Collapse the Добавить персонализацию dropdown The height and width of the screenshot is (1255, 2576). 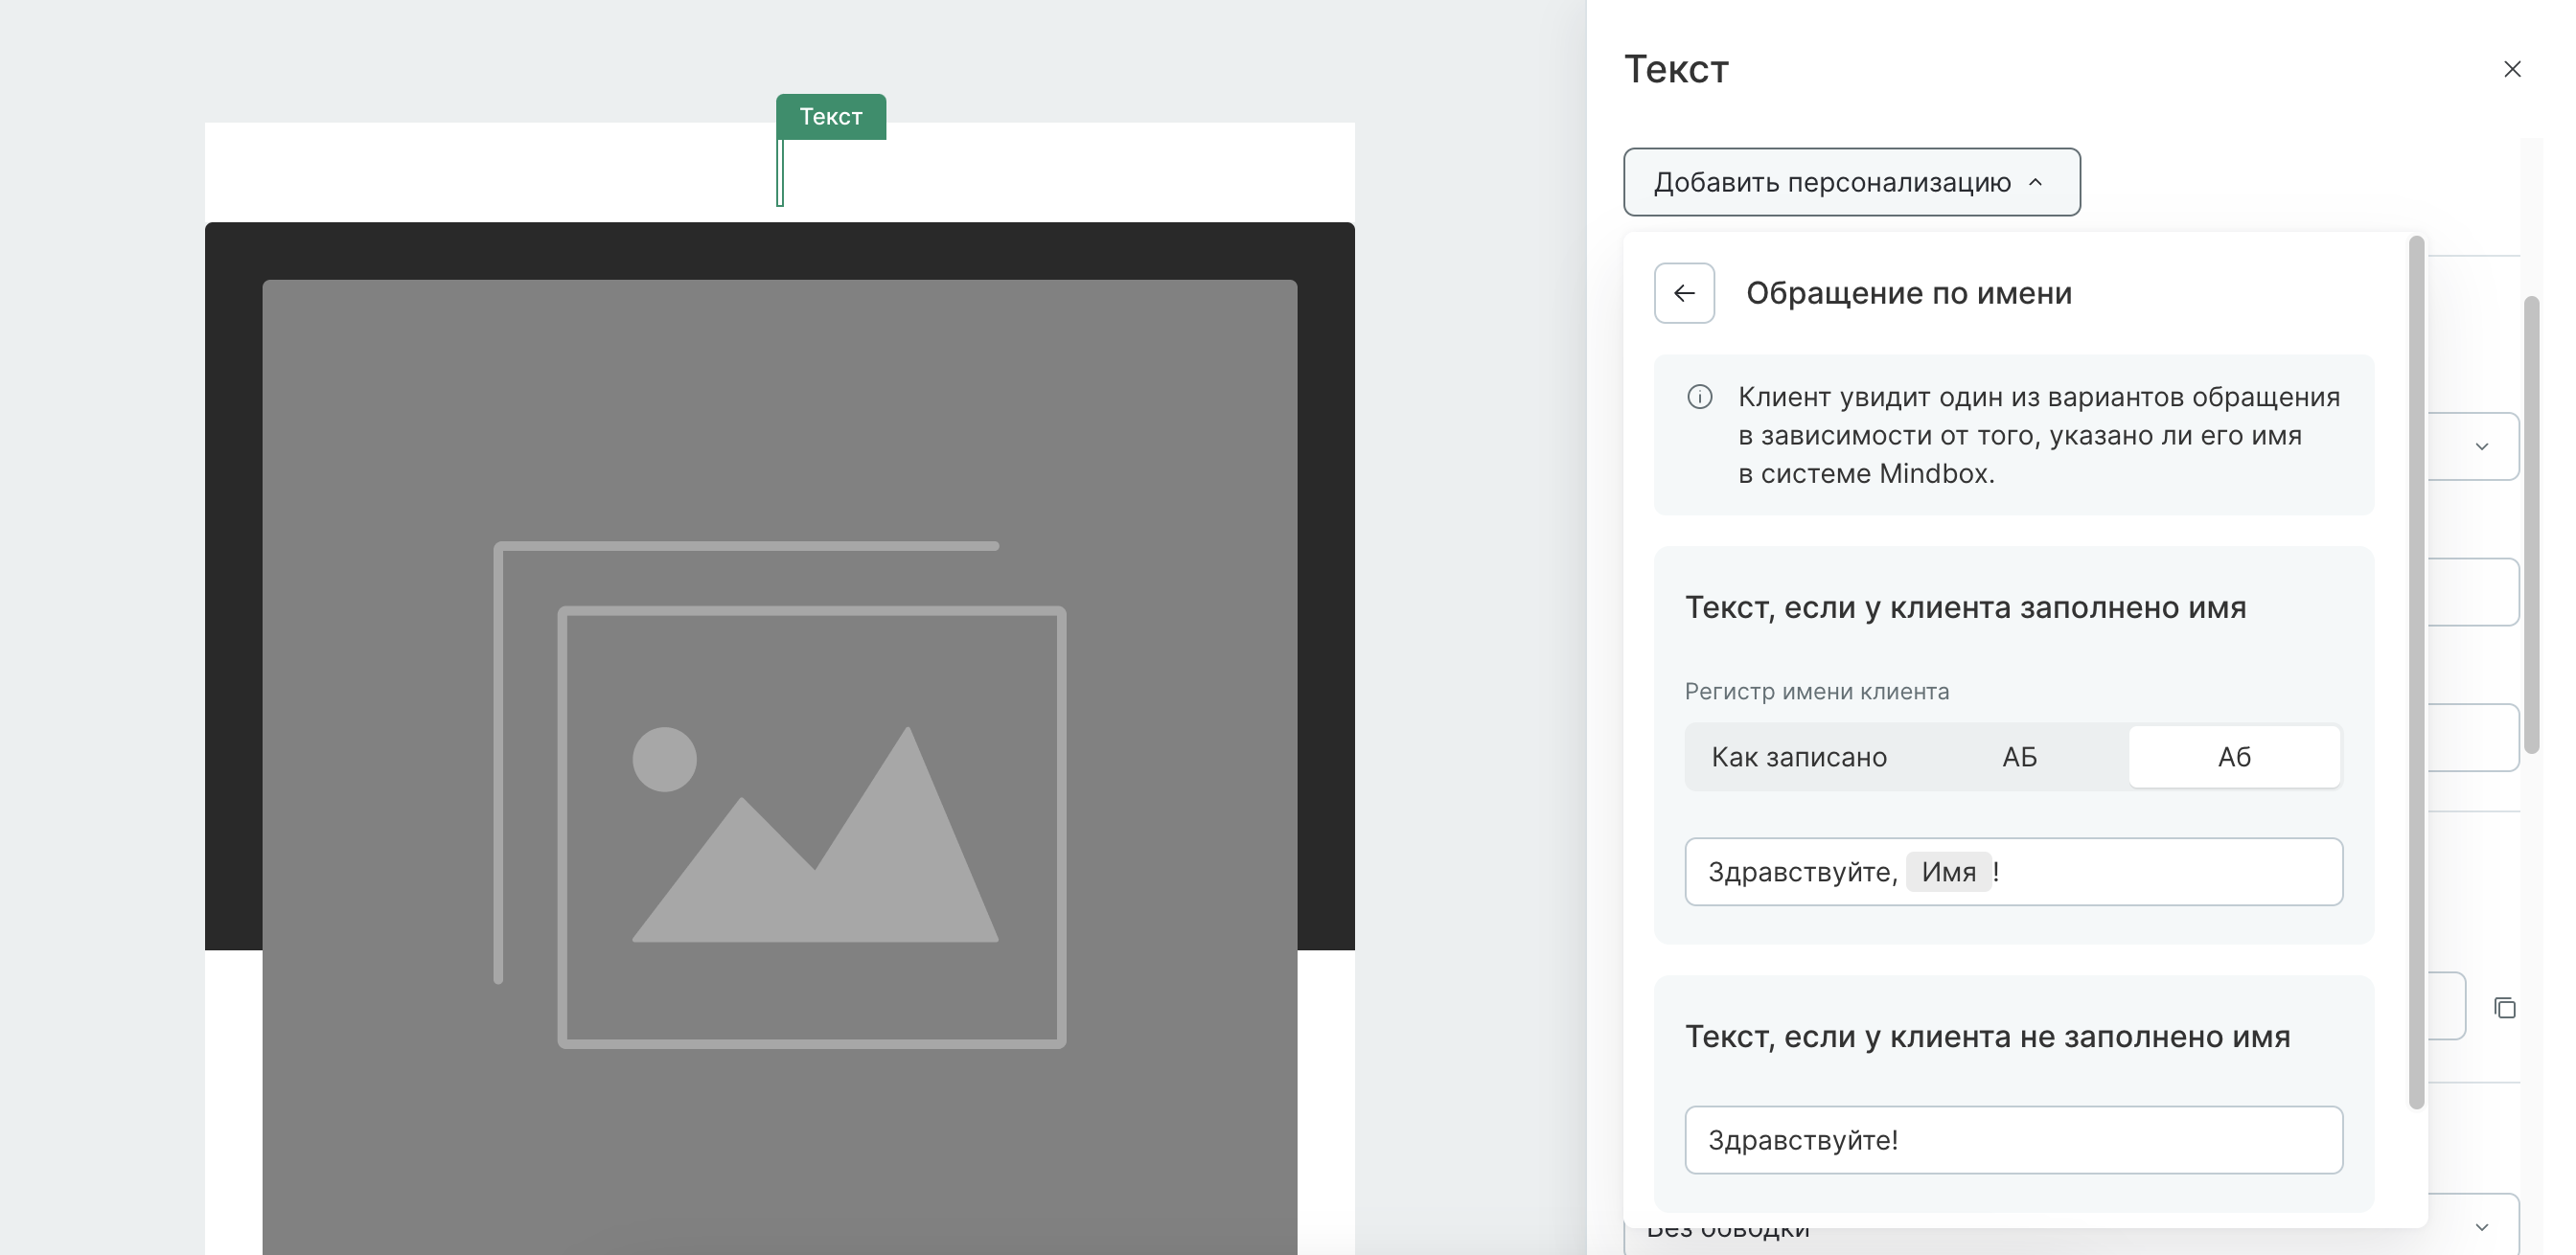1851,182
